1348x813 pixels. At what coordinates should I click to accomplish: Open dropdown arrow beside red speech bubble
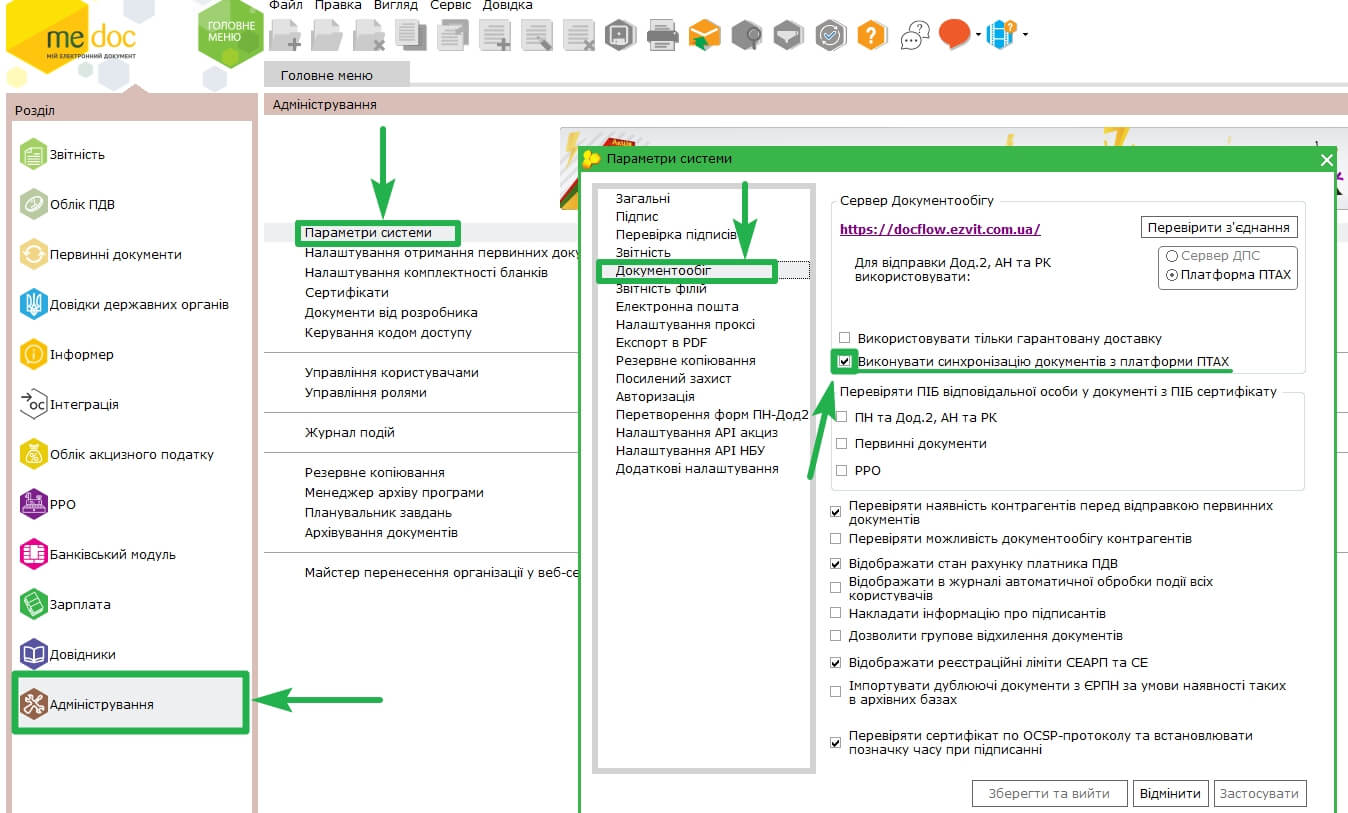[978, 36]
